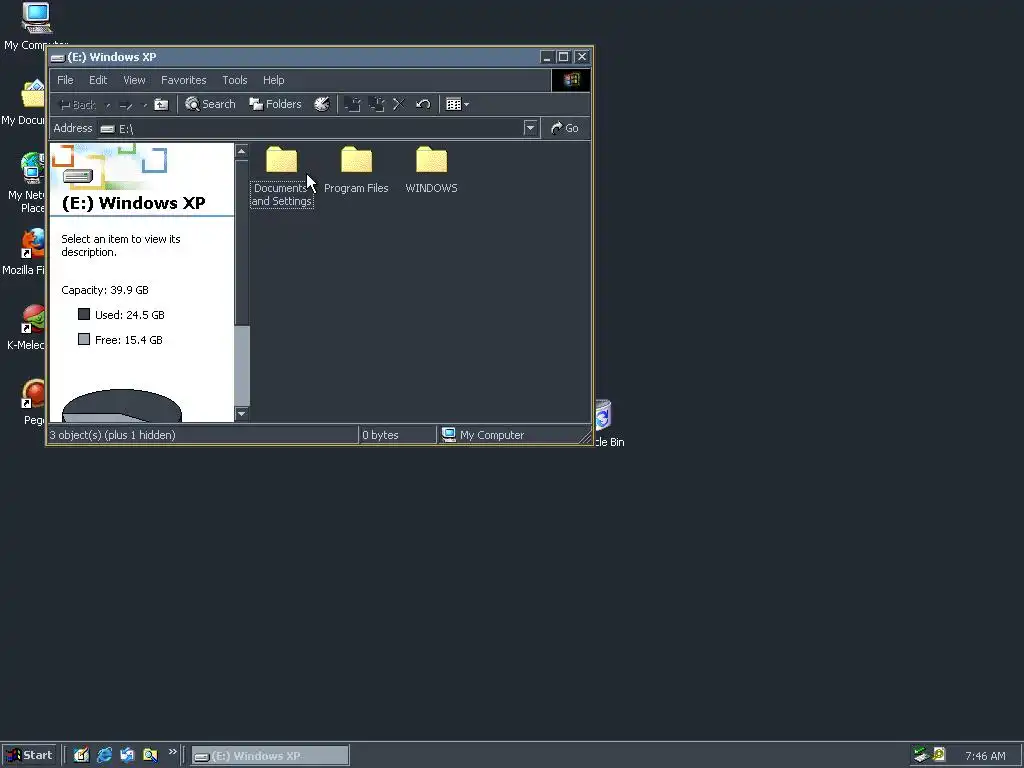Click the drive icon in Address field

(108, 129)
